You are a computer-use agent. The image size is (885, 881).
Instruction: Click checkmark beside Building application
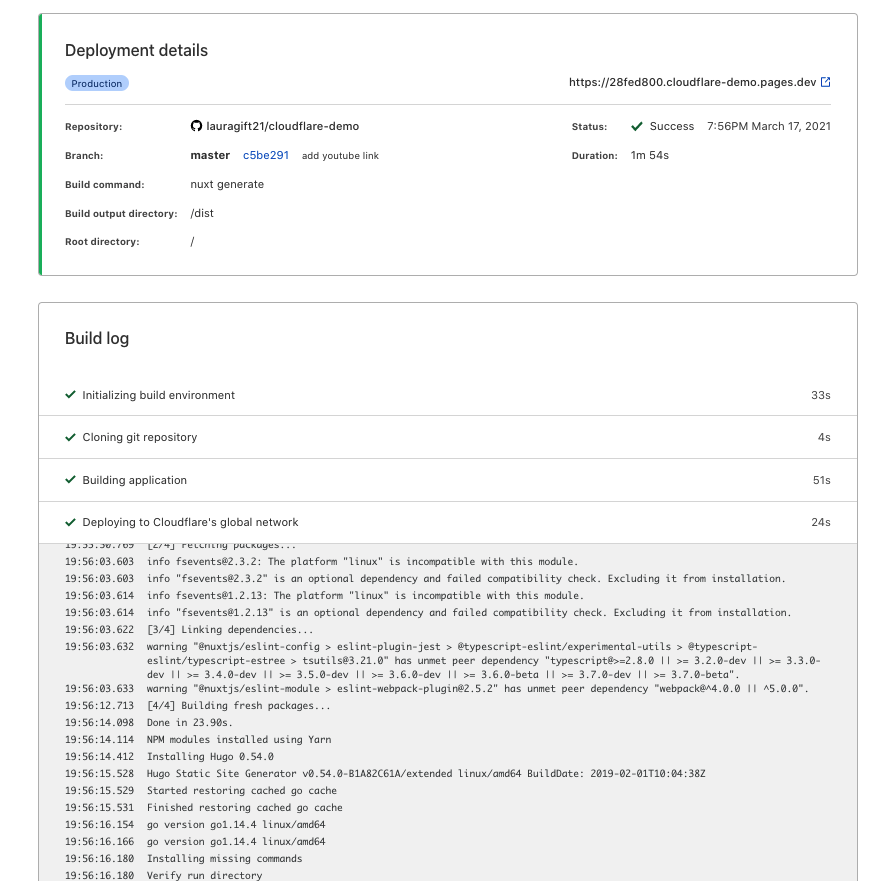[71, 480]
